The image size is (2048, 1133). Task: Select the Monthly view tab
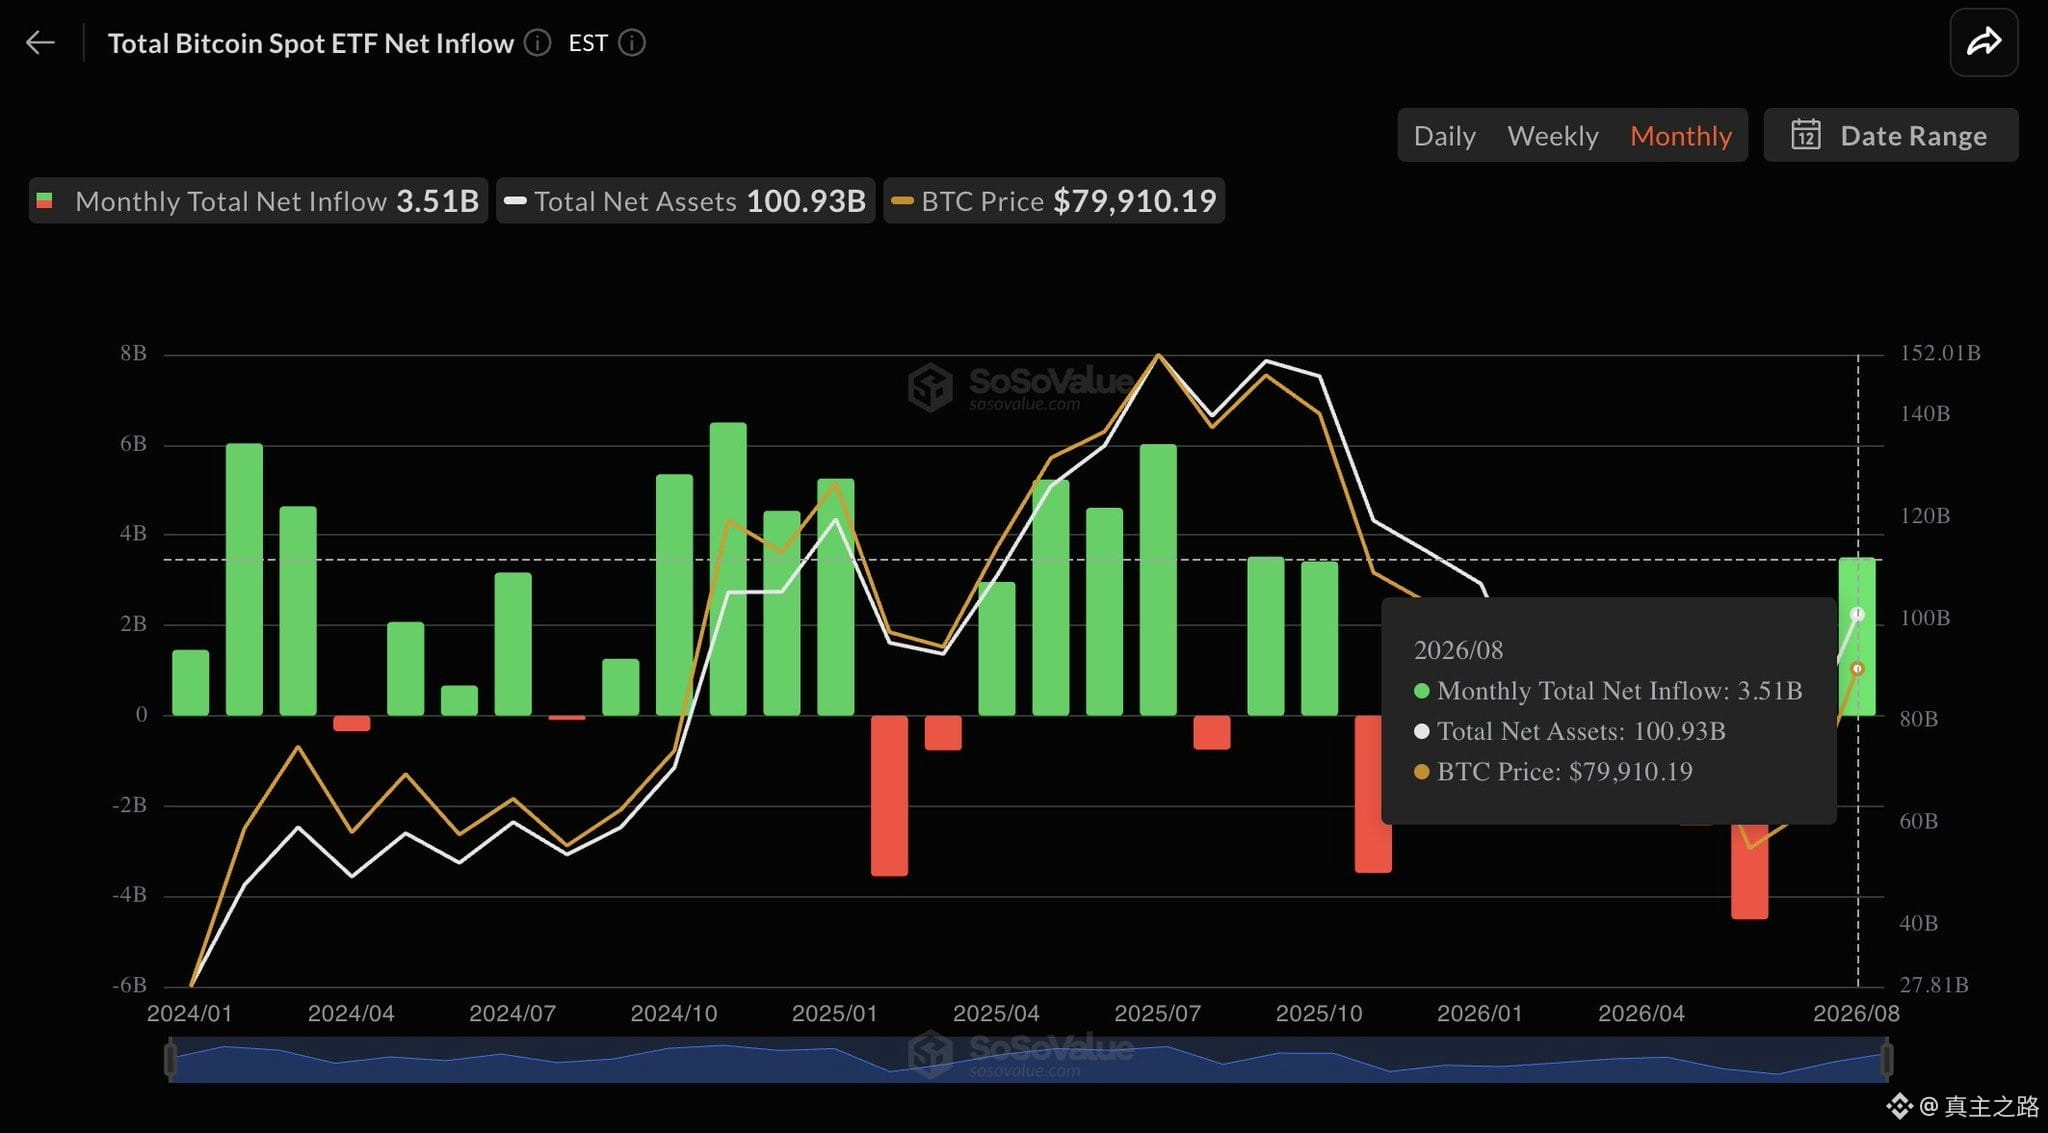1680,135
